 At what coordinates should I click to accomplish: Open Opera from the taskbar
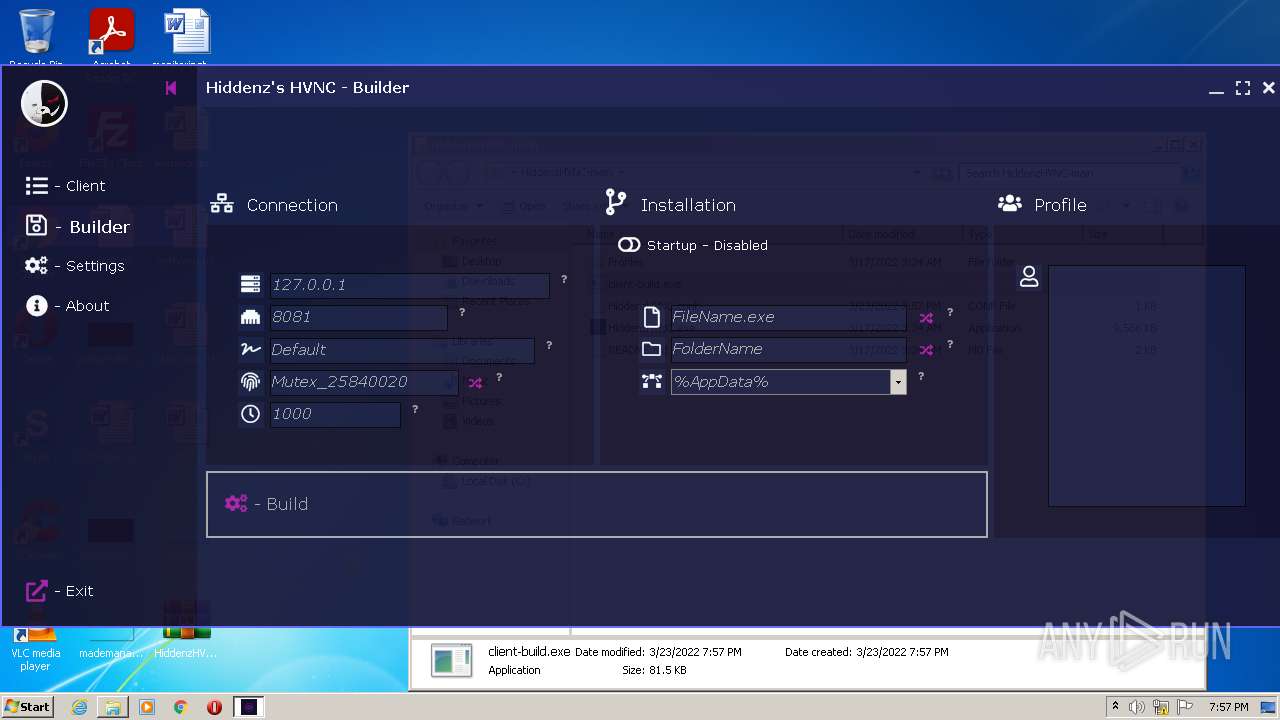point(214,707)
